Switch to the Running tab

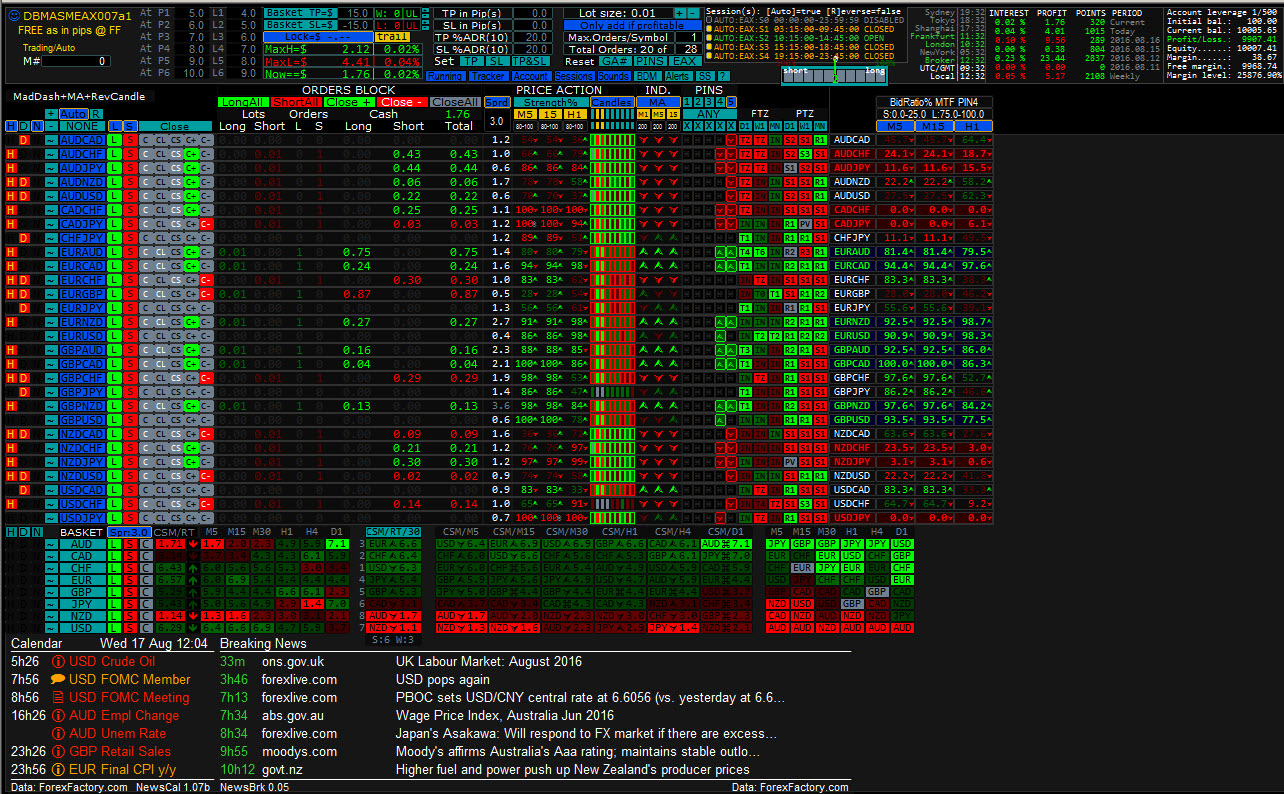coord(445,76)
